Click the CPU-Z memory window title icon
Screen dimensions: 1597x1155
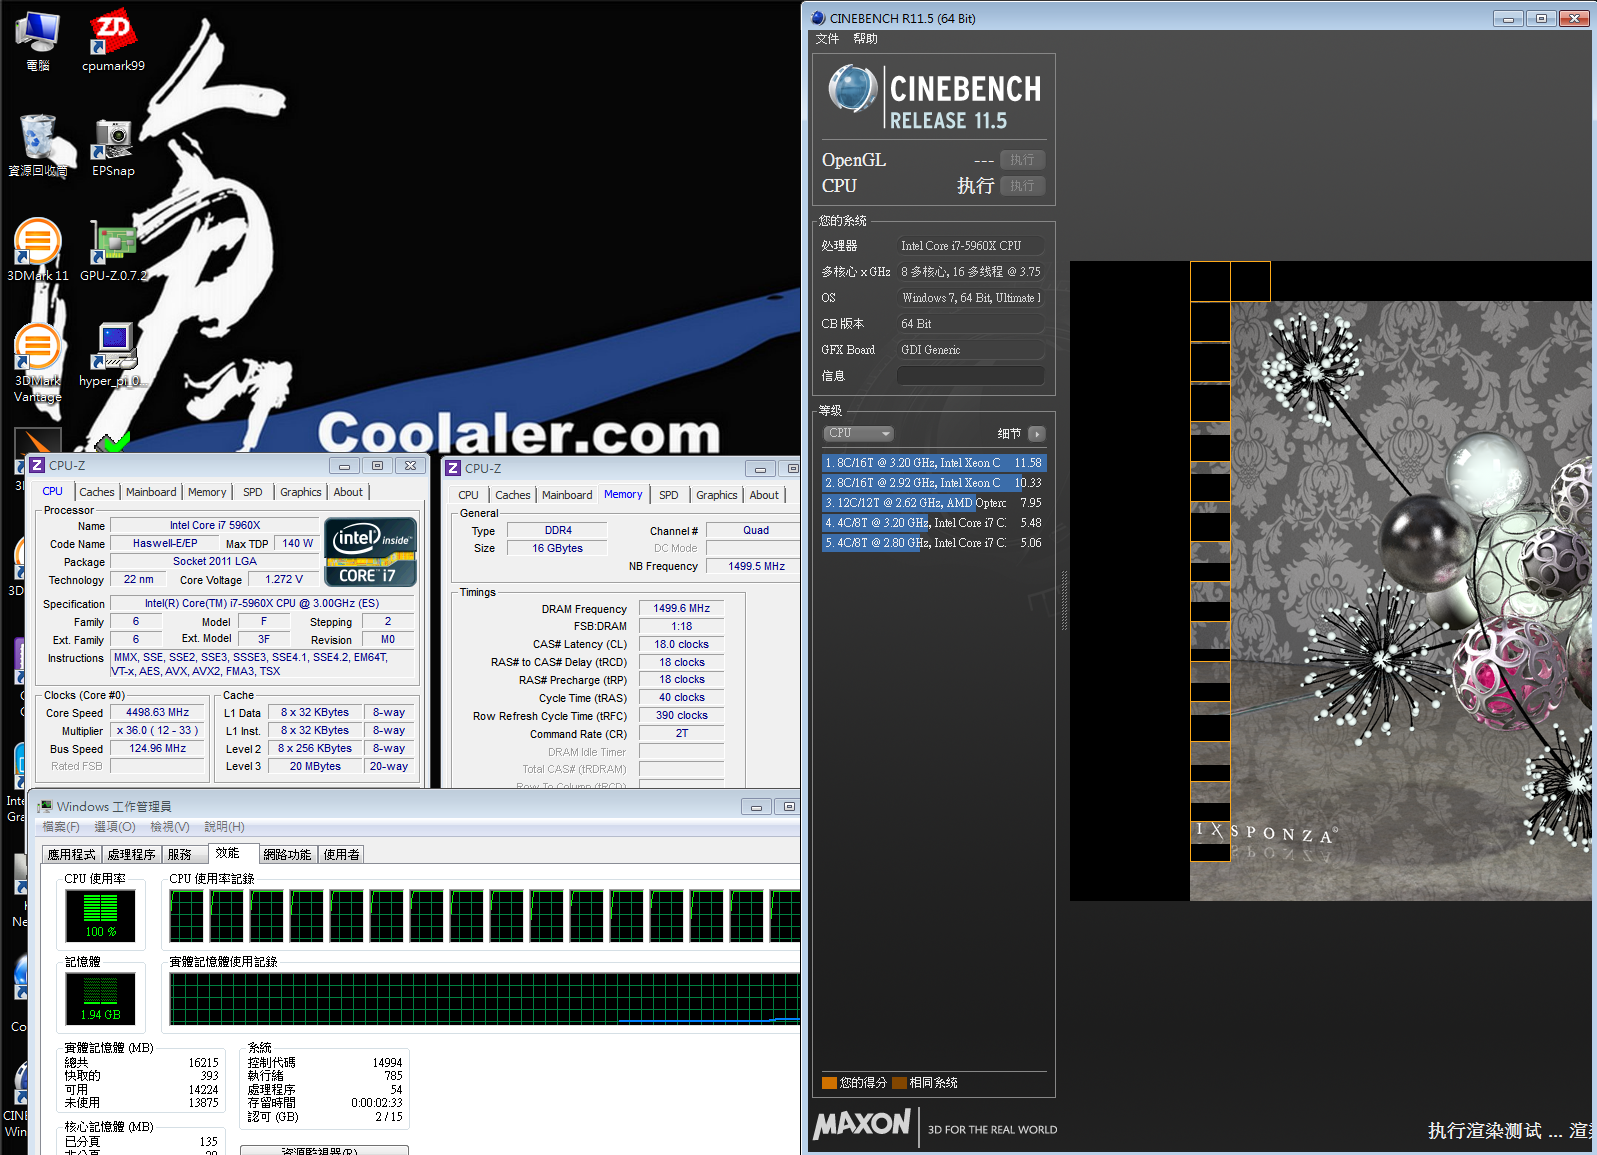point(453,468)
